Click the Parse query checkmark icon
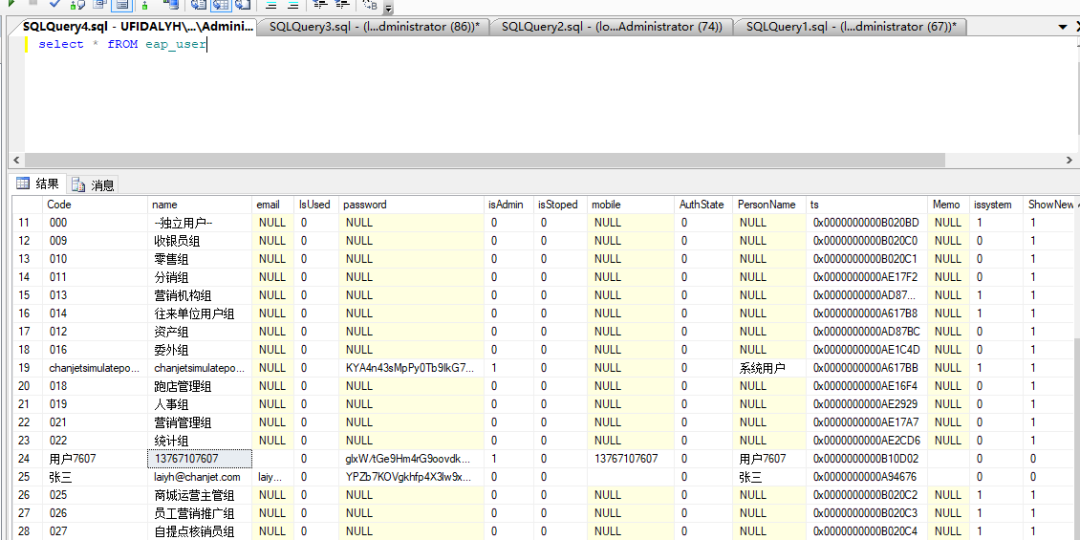Image resolution: width=1080 pixels, height=540 pixels. tap(55, 4)
